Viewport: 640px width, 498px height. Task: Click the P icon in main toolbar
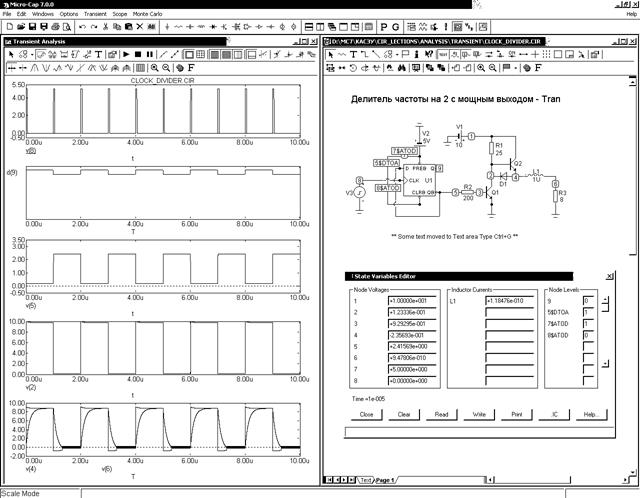(x=384, y=27)
